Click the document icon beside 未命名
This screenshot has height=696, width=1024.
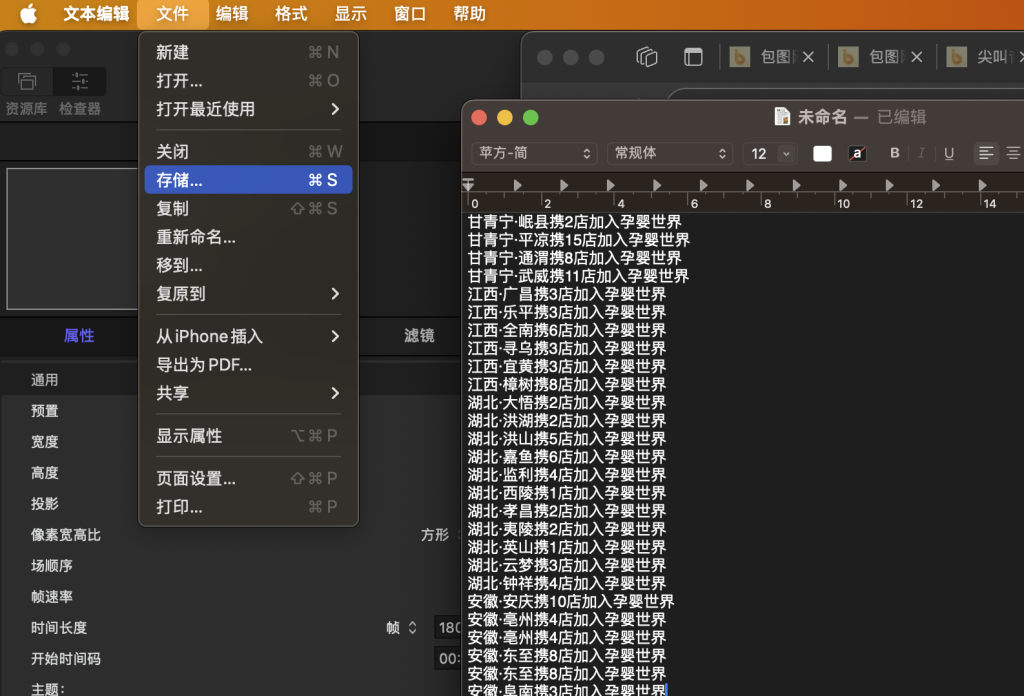tap(783, 117)
